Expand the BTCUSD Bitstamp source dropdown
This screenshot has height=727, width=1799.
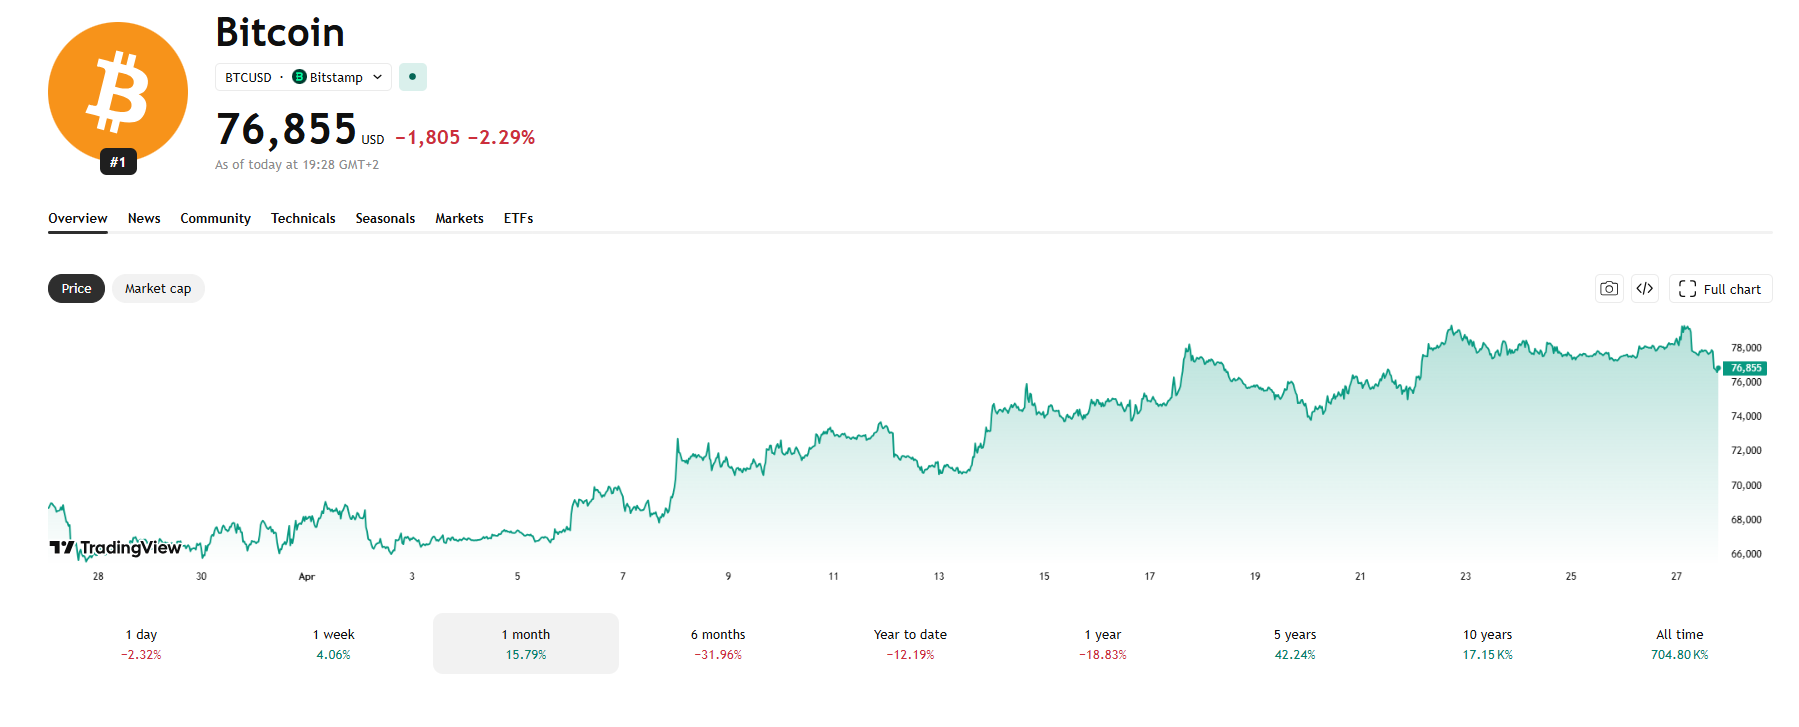[303, 77]
